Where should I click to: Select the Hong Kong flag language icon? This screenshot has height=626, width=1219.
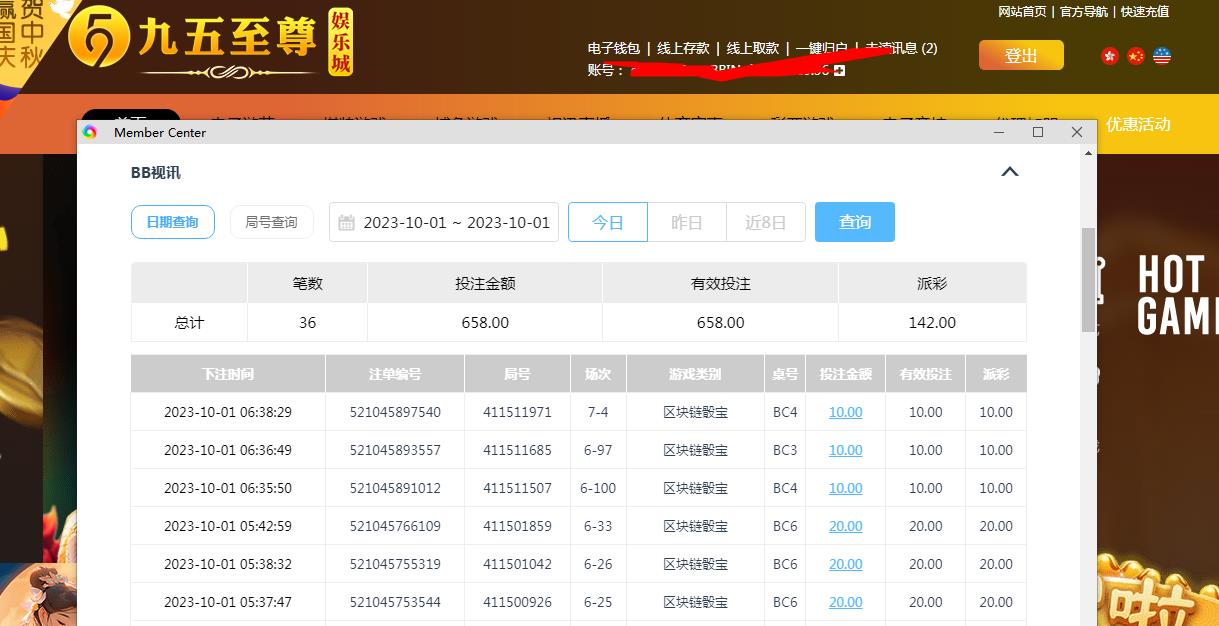tap(1109, 56)
